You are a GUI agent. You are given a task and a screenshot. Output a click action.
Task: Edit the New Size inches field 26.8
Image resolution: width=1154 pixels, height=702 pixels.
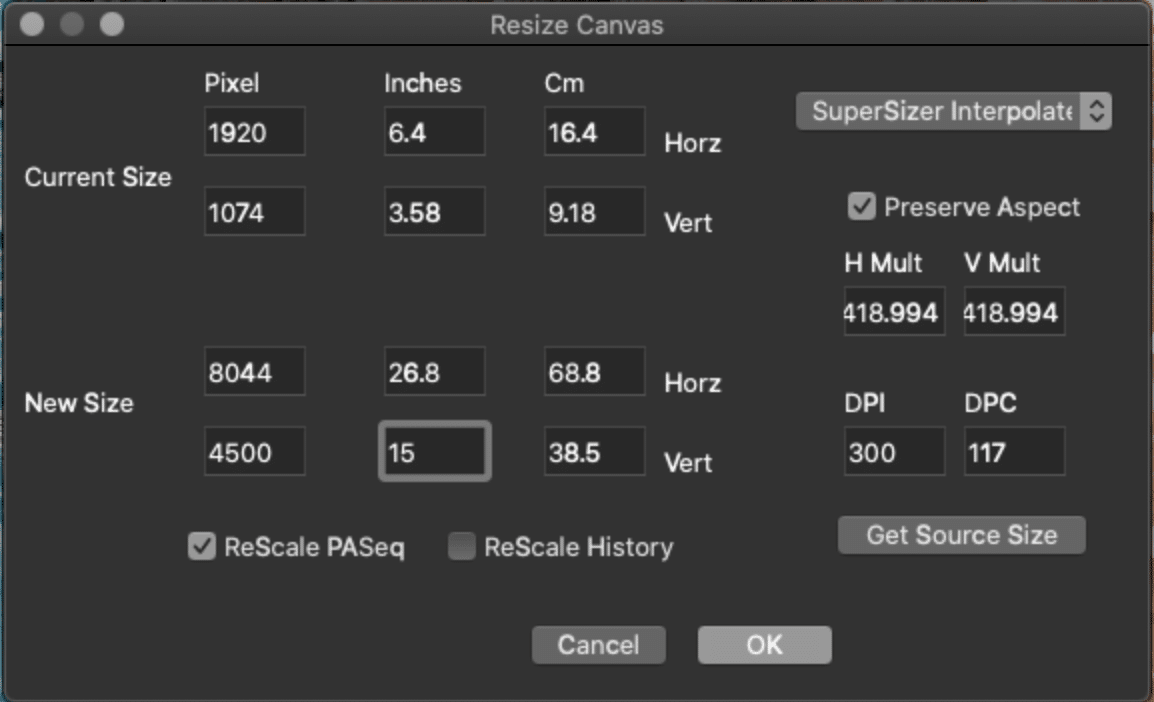[x=434, y=372]
